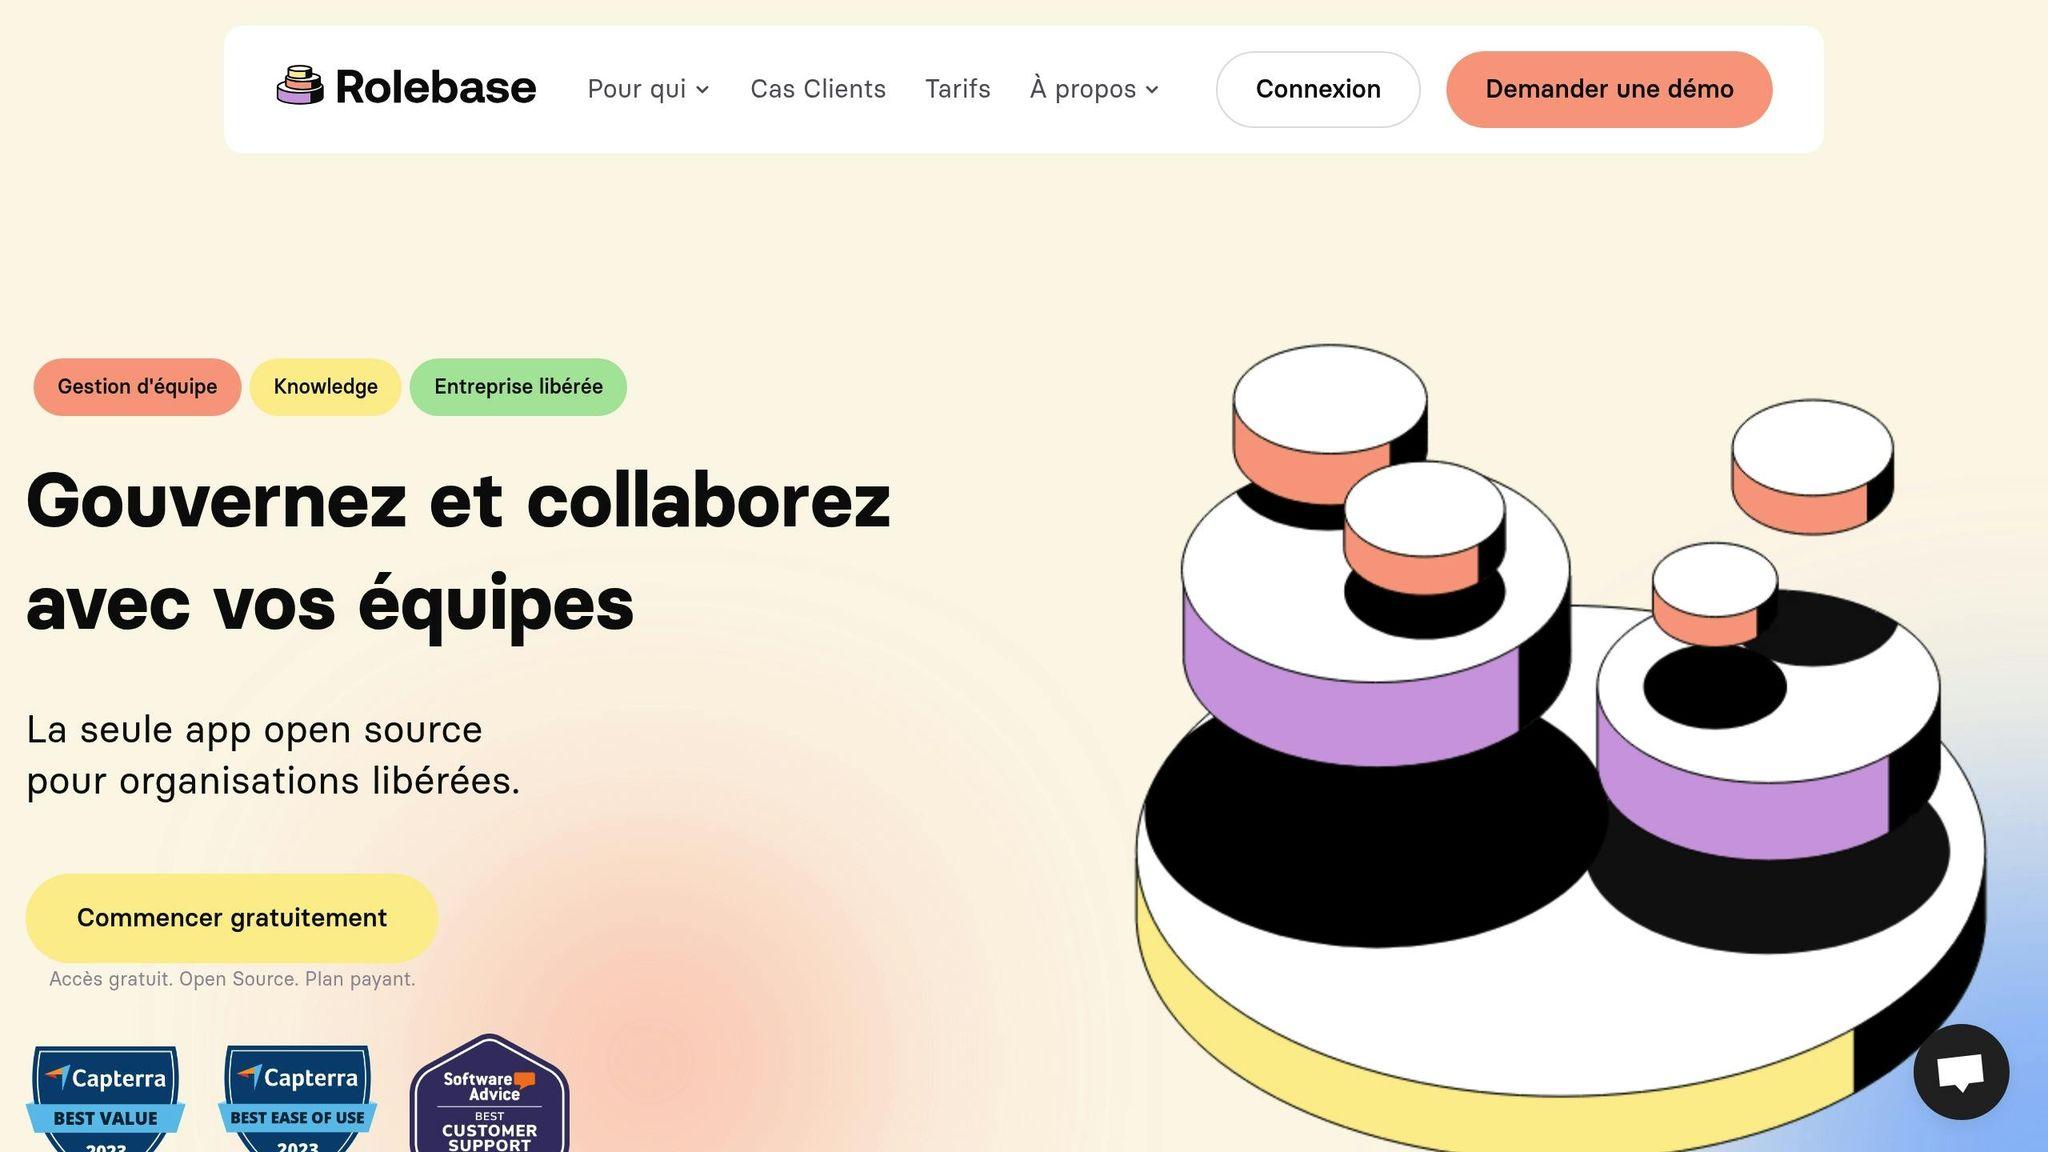Open the chat support bubble icon
Screen dimensions: 2048x1152
pyautogui.click(x=1961, y=1072)
